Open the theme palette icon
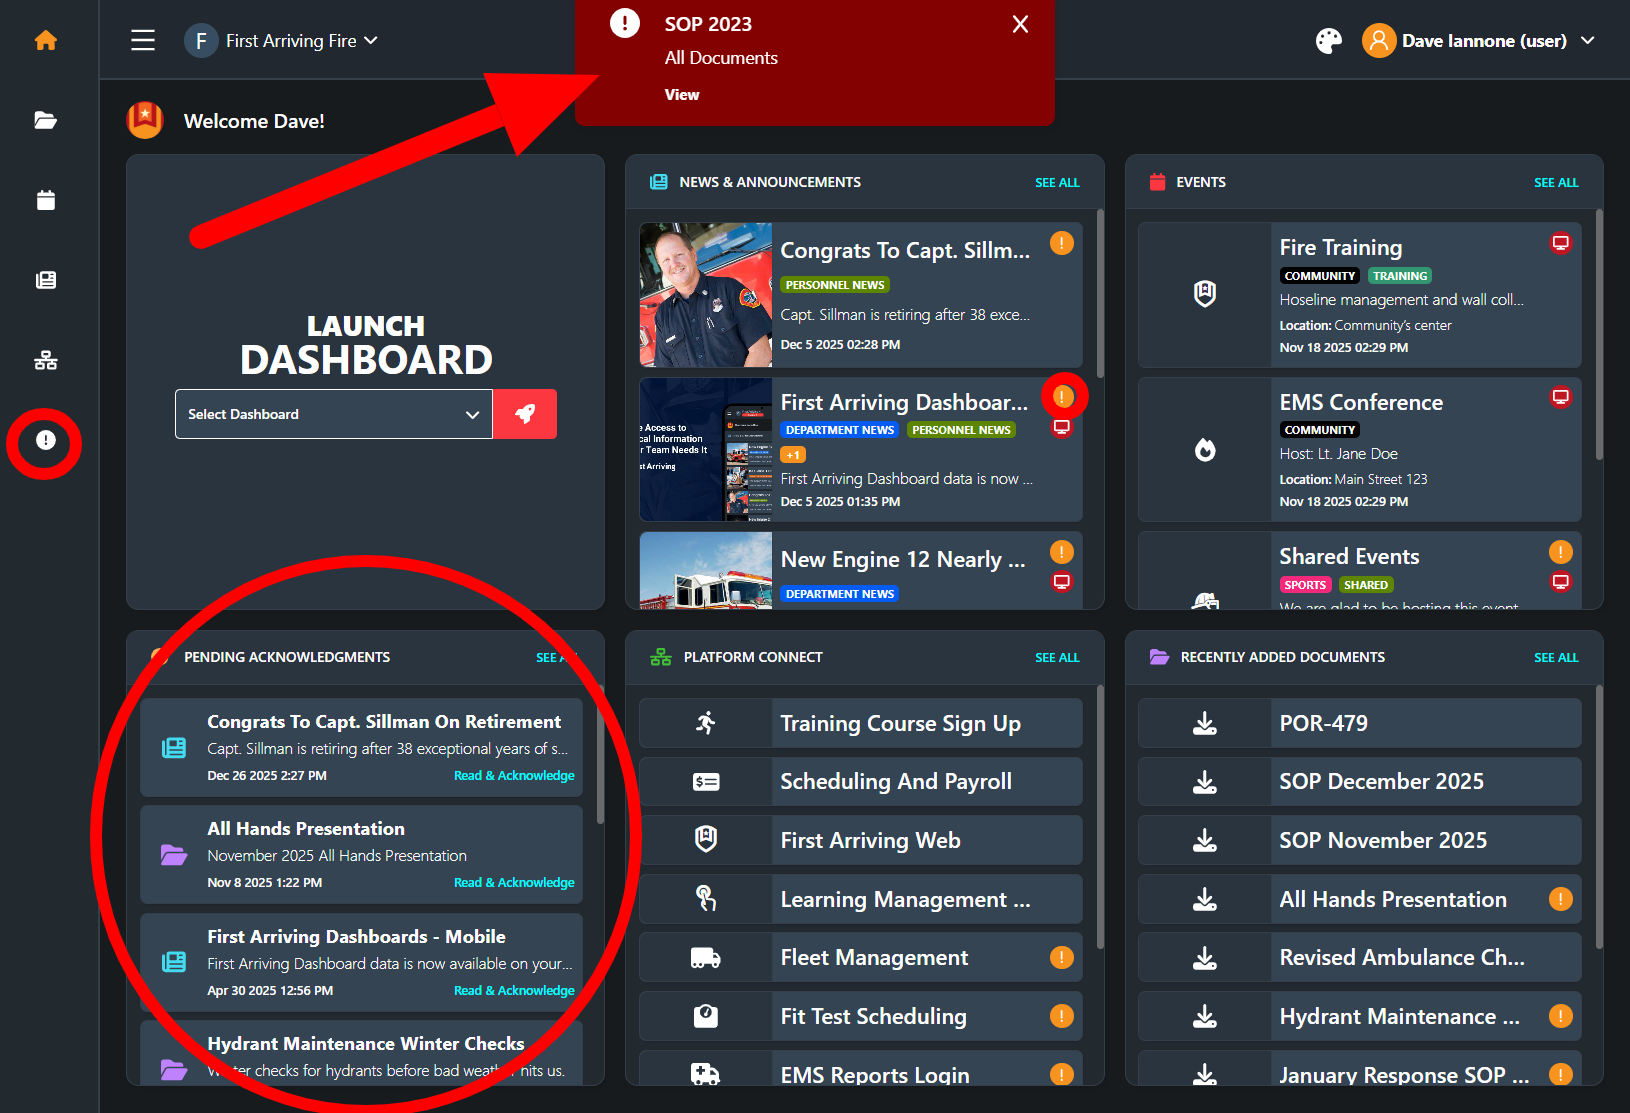This screenshot has height=1113, width=1630. point(1329,41)
